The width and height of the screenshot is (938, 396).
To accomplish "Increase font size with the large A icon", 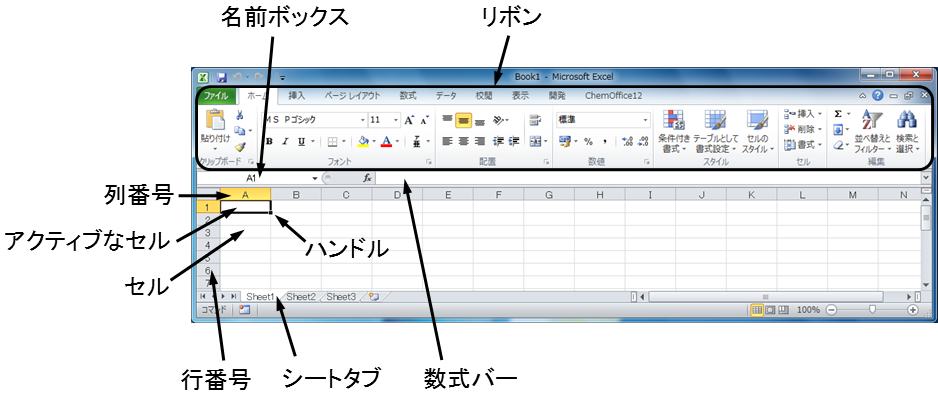I will [409, 120].
